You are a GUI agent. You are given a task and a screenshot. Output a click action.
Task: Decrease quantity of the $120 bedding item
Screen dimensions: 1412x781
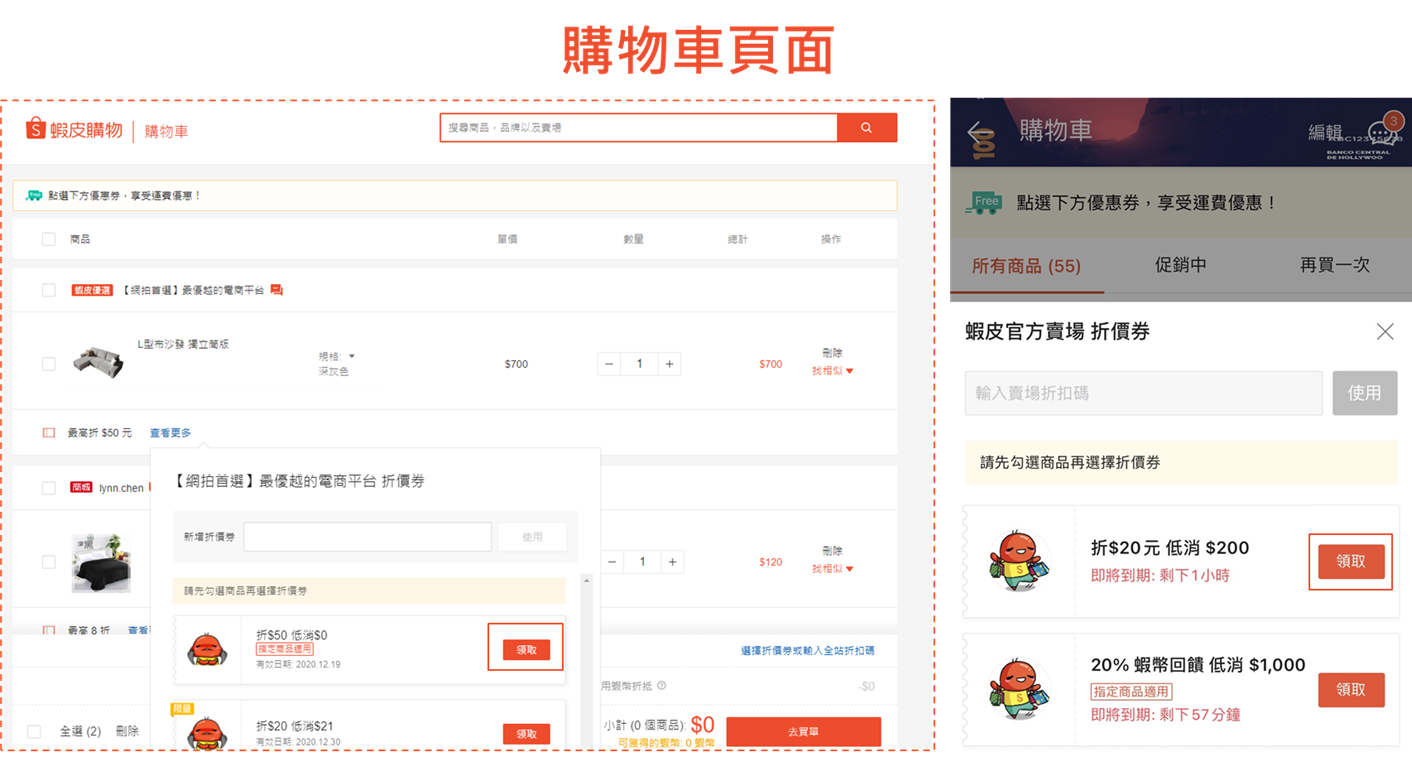[612, 562]
